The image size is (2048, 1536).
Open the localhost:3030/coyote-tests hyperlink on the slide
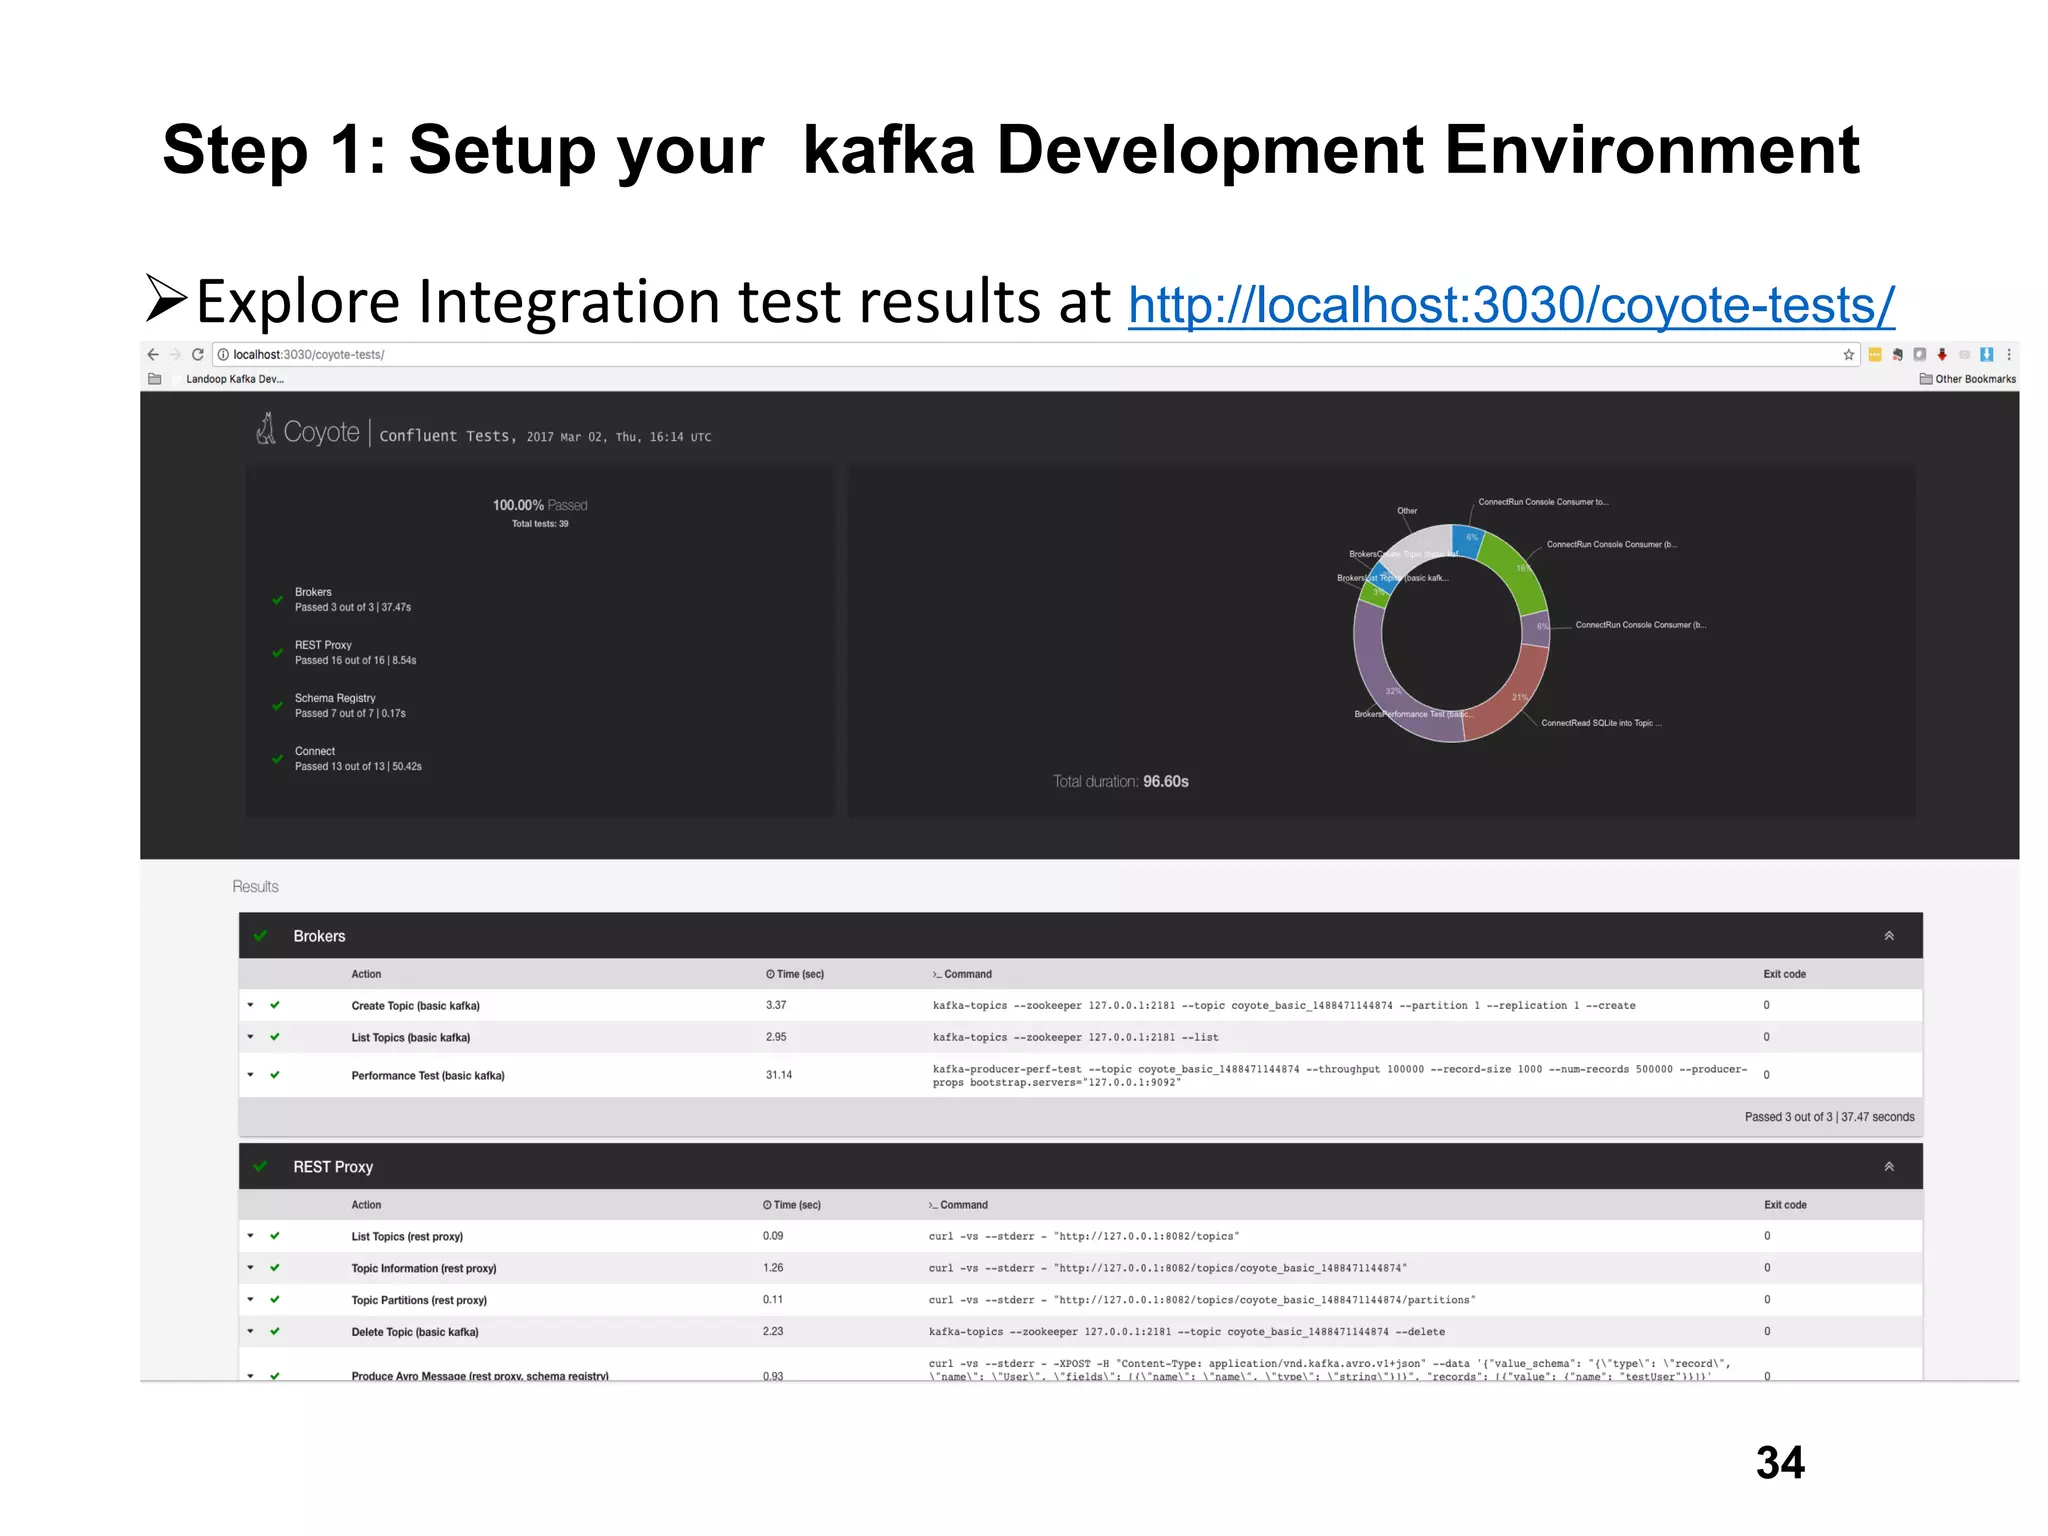click(1511, 305)
